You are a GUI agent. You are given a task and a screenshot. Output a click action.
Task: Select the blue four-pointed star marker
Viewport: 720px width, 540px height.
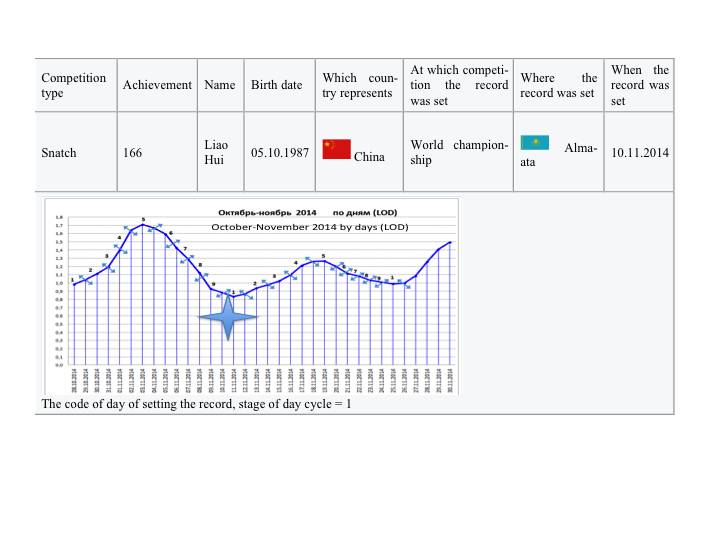coord(228,316)
